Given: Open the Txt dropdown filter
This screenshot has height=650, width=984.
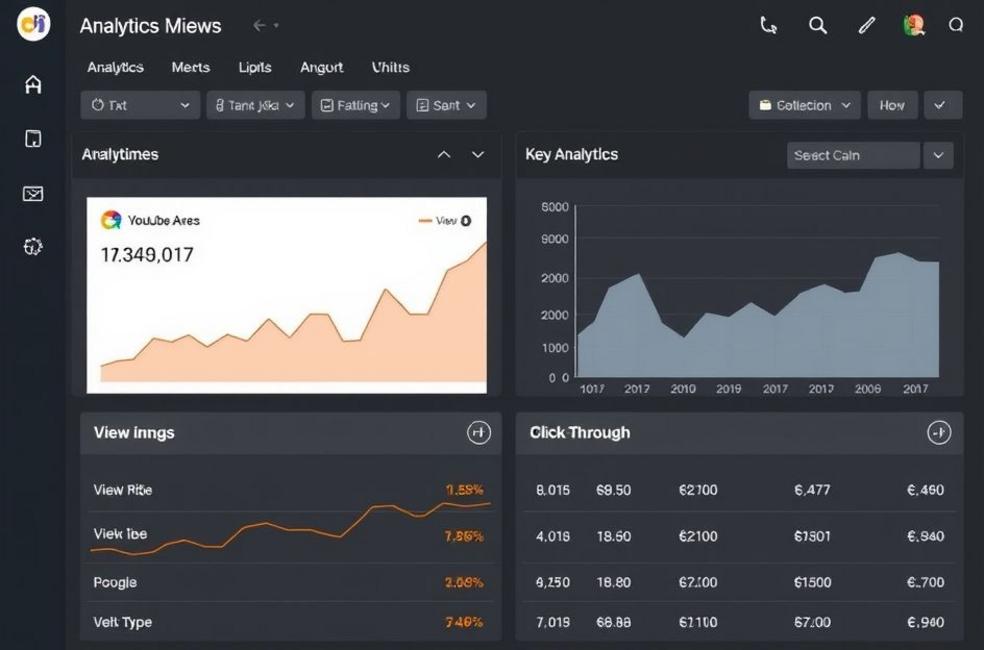Looking at the screenshot, I should pos(140,105).
